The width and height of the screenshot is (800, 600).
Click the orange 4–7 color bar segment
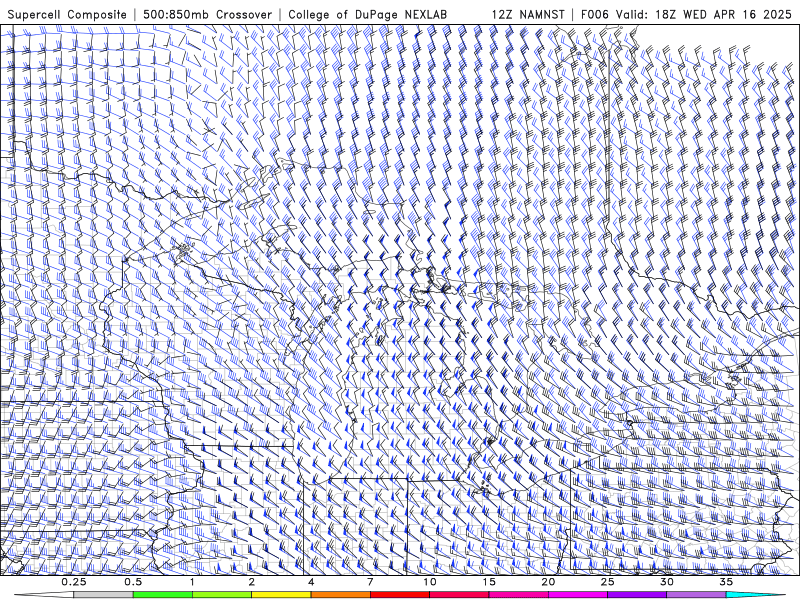pos(340,595)
